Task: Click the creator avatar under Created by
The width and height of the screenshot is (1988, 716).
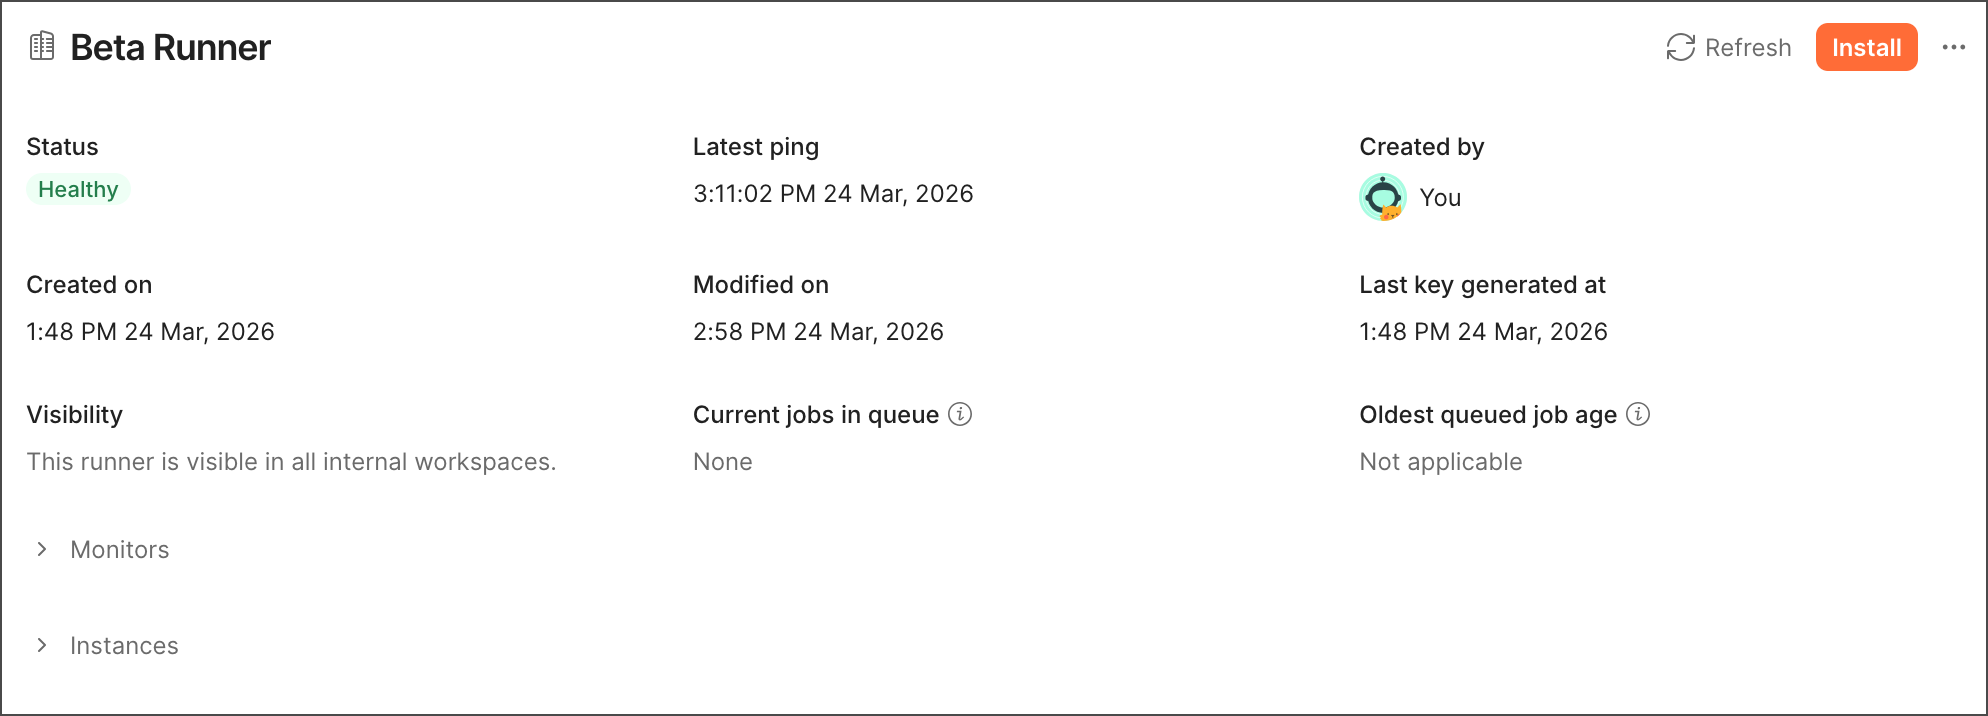Action: [x=1383, y=197]
